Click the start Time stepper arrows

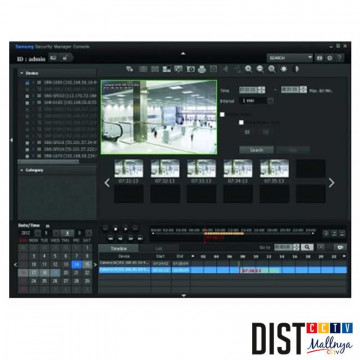(262, 90)
